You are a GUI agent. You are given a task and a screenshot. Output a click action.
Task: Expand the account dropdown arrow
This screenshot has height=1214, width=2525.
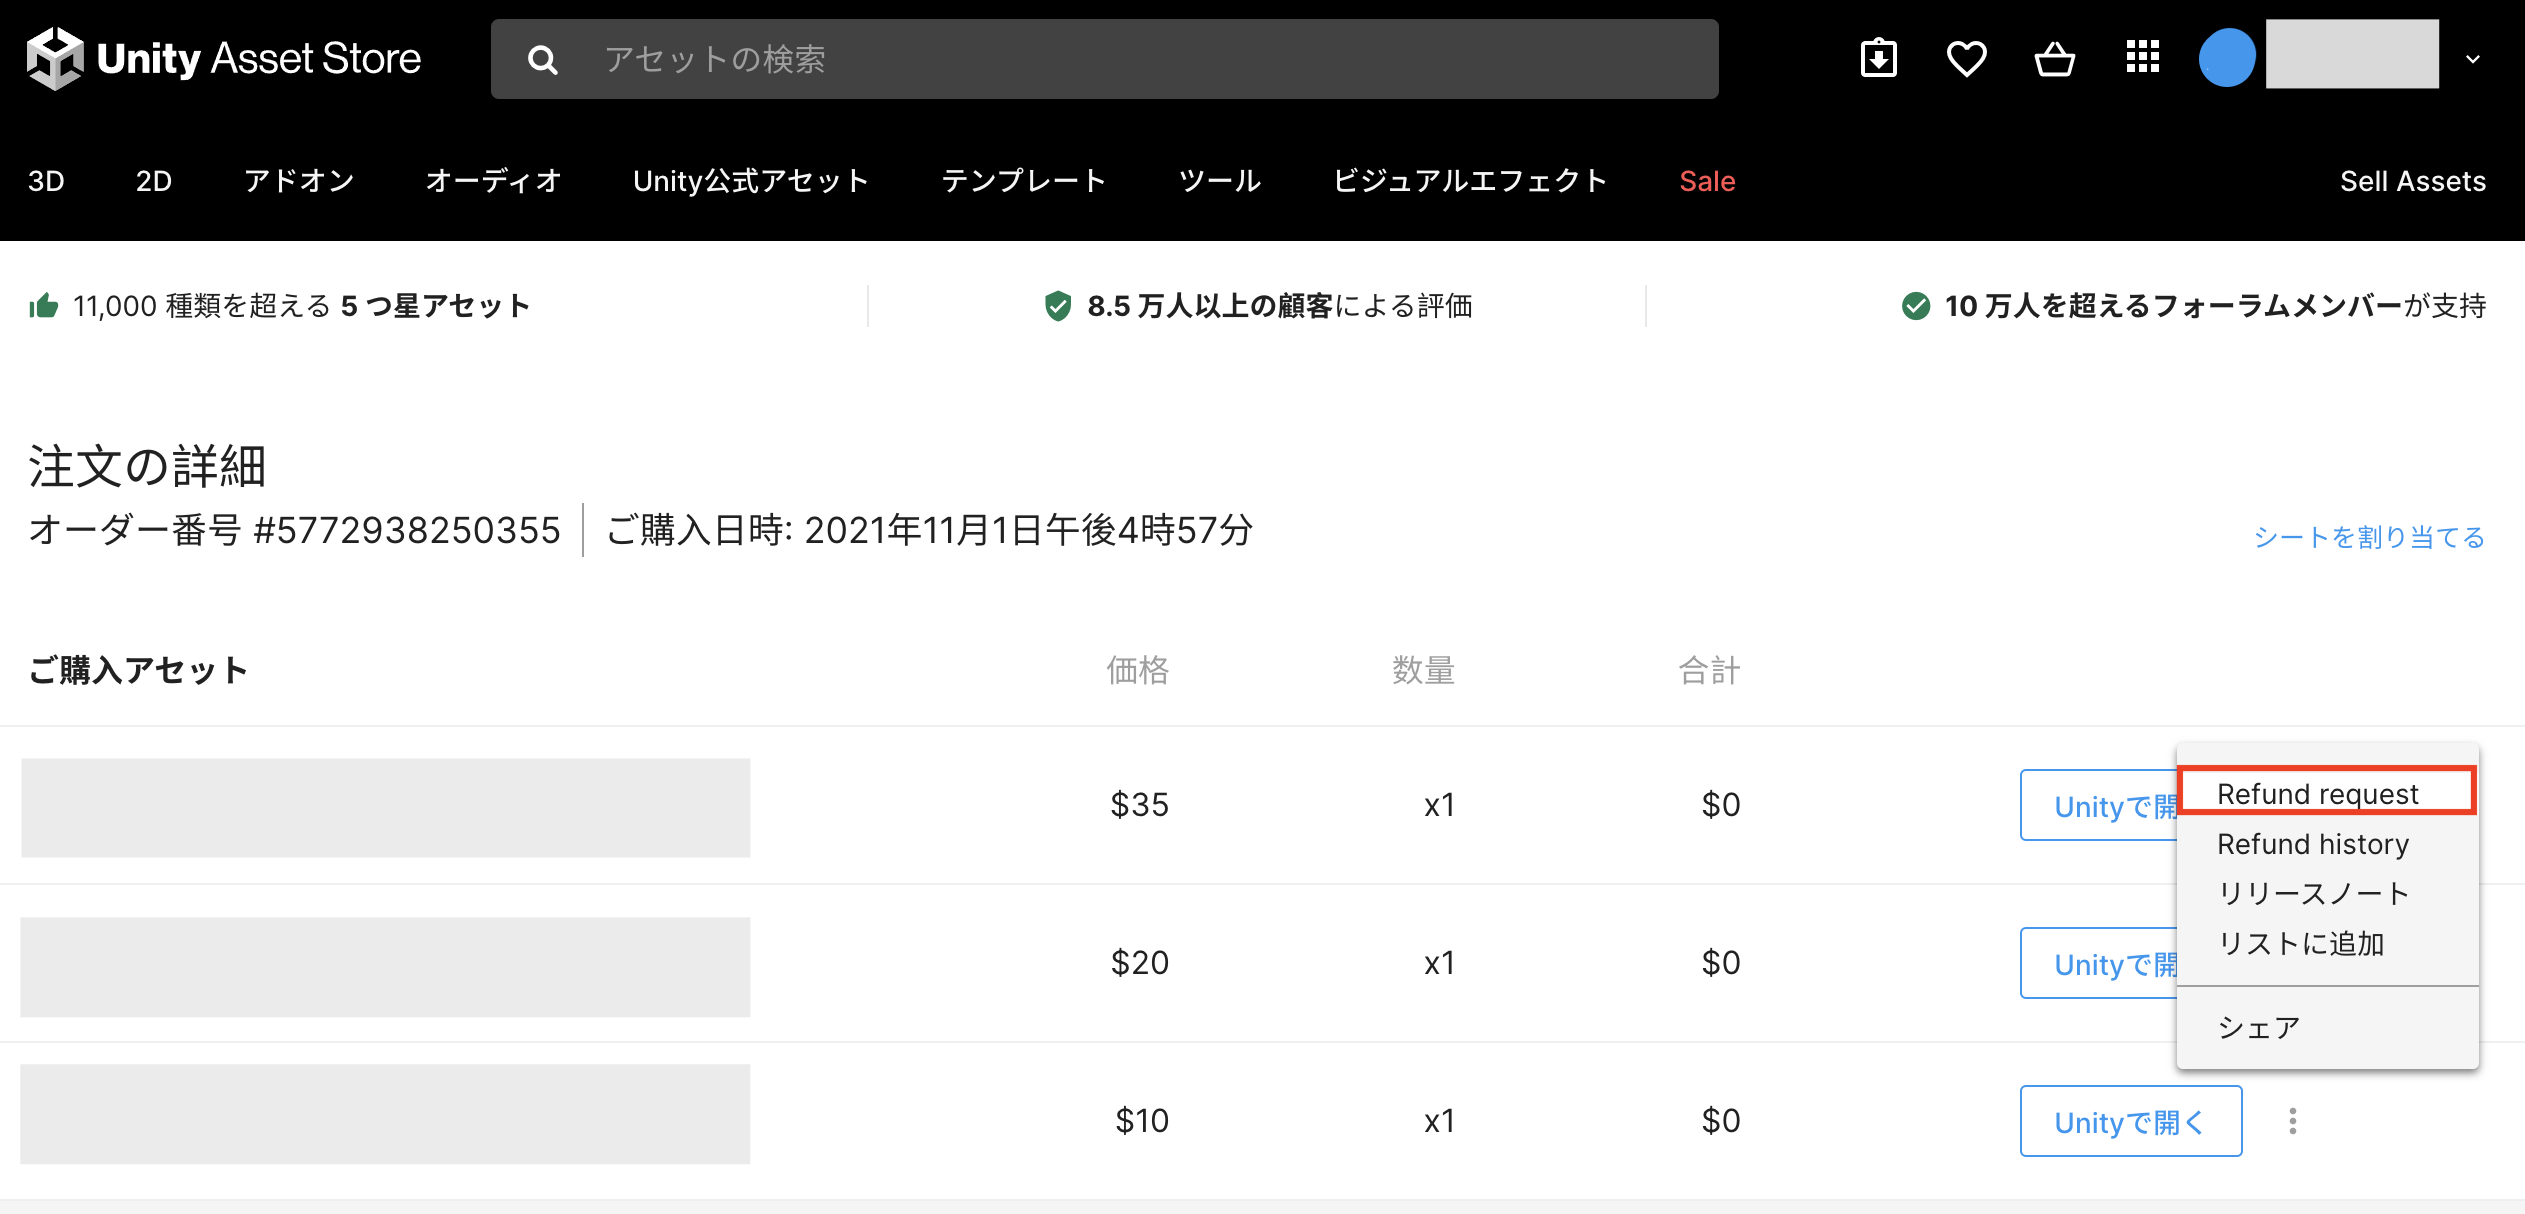point(2472,59)
